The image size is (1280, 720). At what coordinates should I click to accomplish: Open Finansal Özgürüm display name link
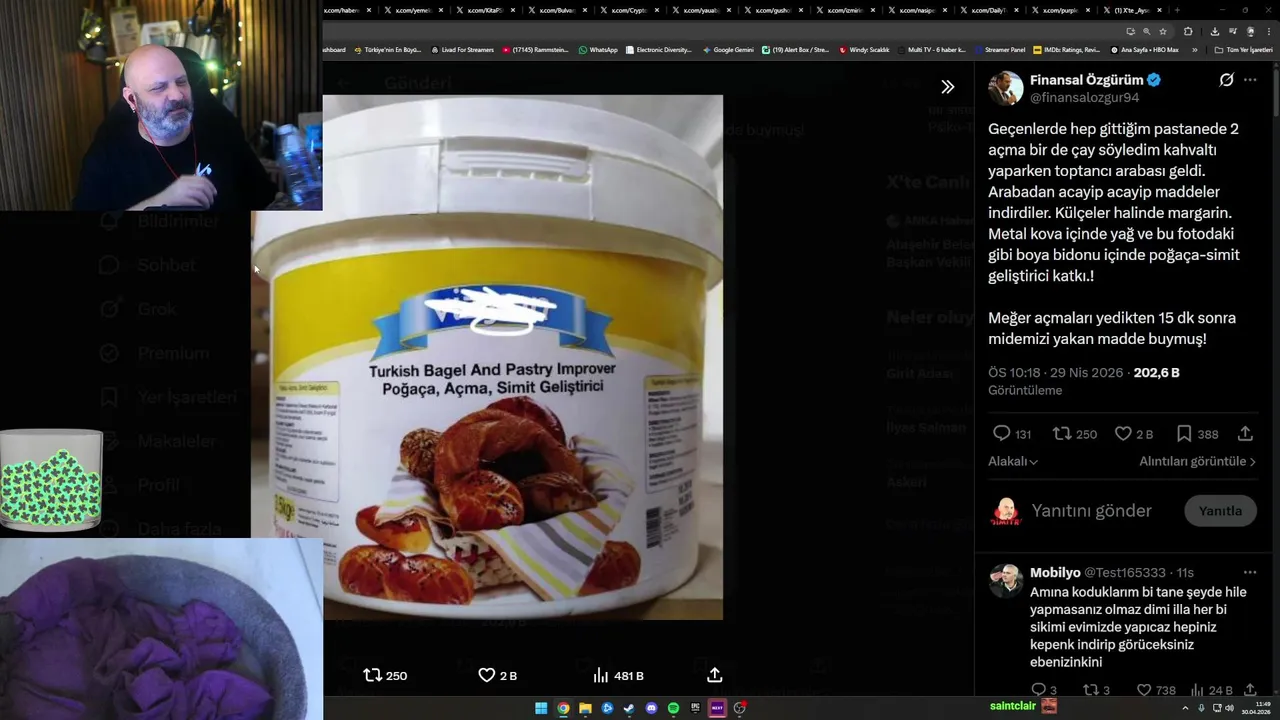click(x=1086, y=80)
